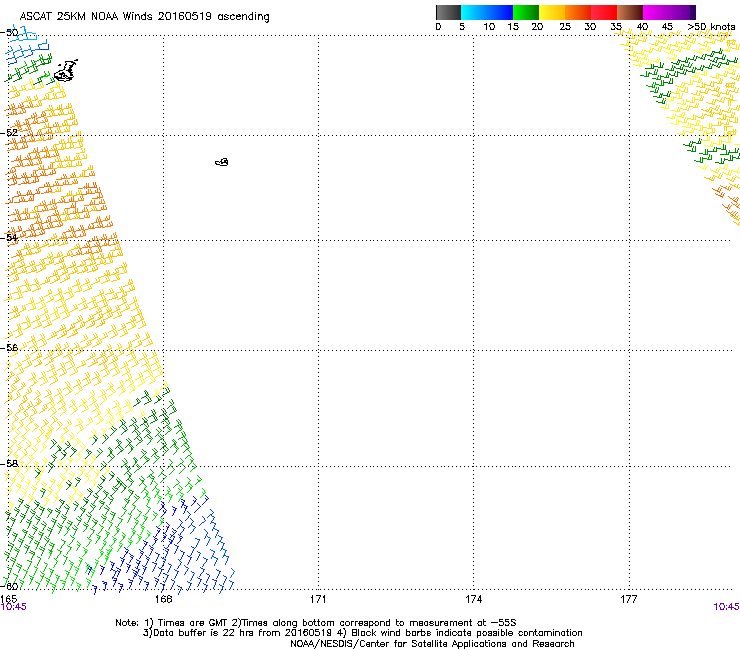Click the '>50 knots' legend label
Image resolution: width=740 pixels, height=650 pixels.
click(711, 27)
